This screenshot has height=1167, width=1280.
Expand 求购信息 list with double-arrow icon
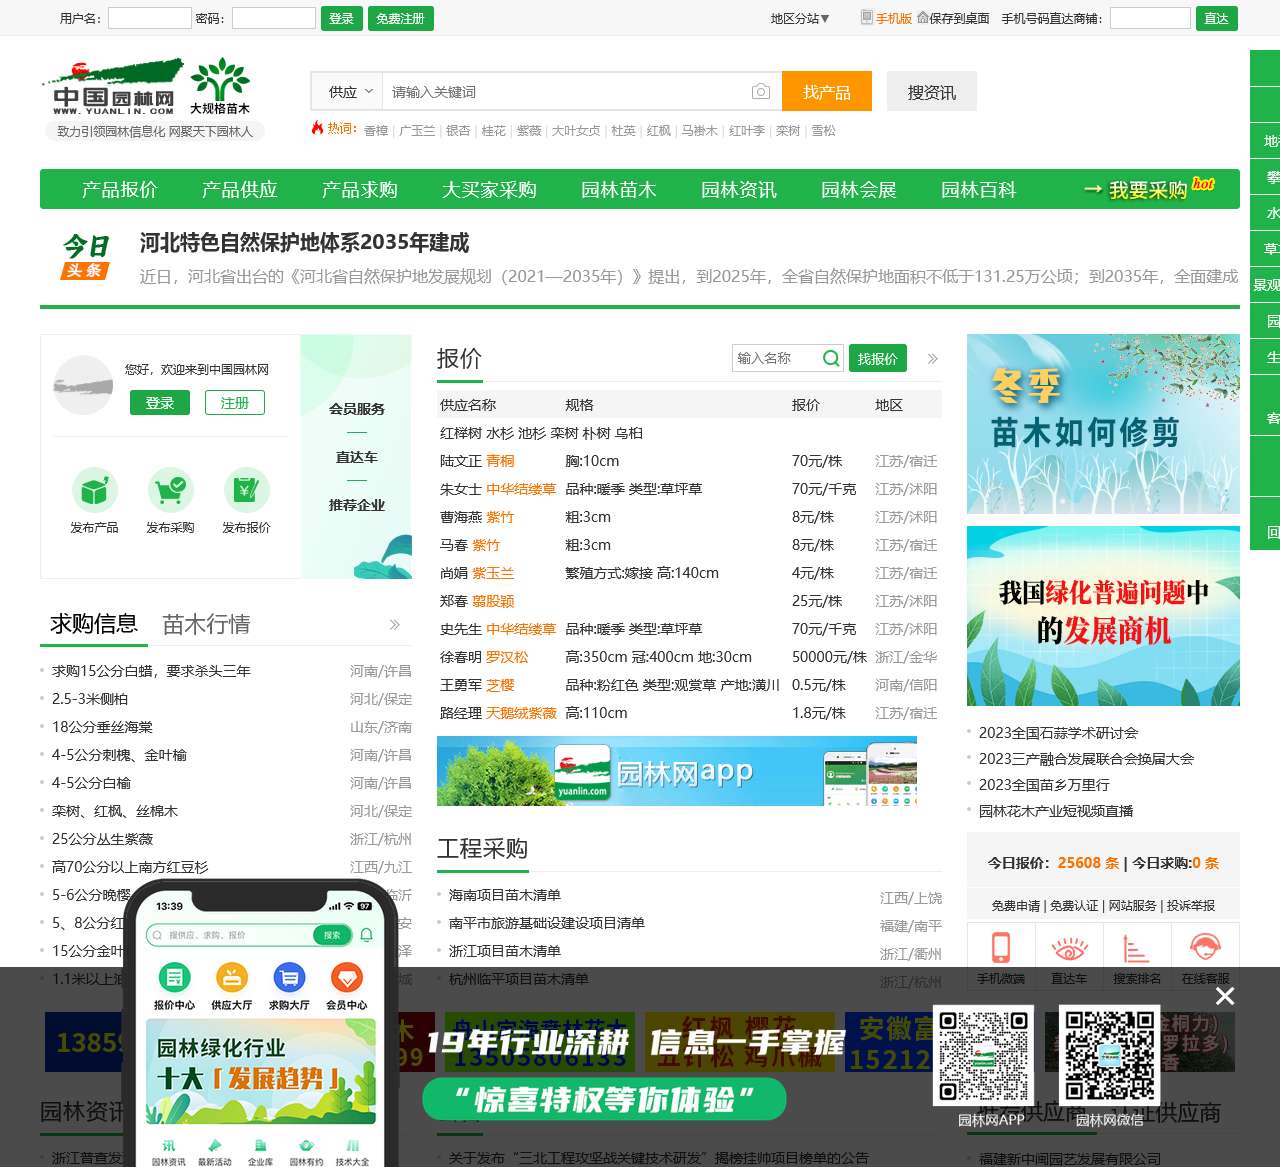click(x=395, y=625)
